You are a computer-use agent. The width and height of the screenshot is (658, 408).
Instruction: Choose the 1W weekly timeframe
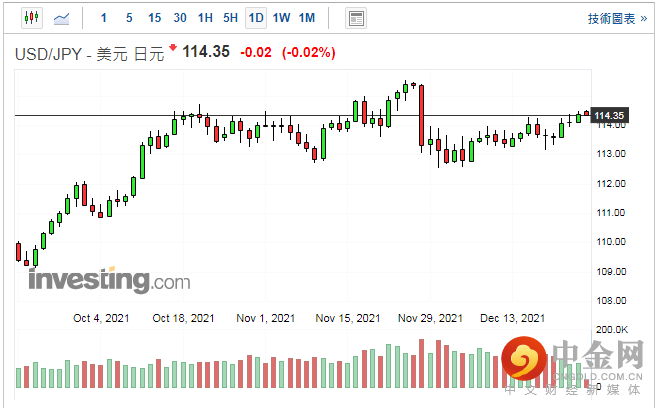coord(281,18)
